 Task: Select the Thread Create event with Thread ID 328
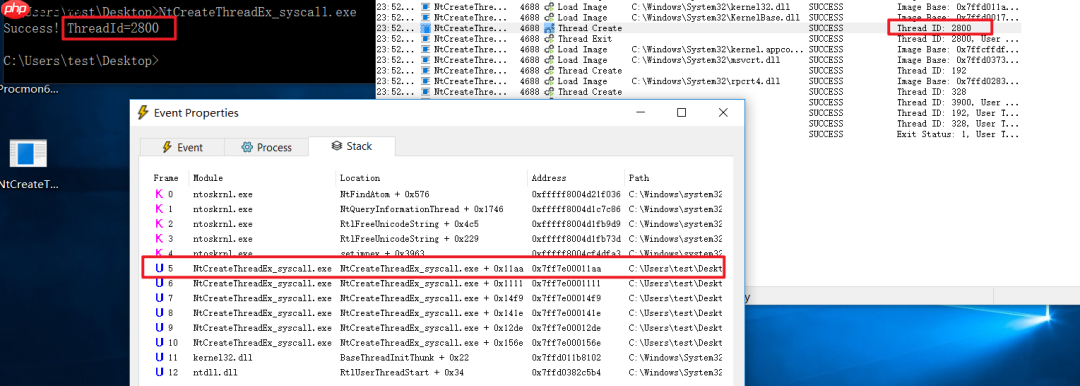(x=698, y=92)
